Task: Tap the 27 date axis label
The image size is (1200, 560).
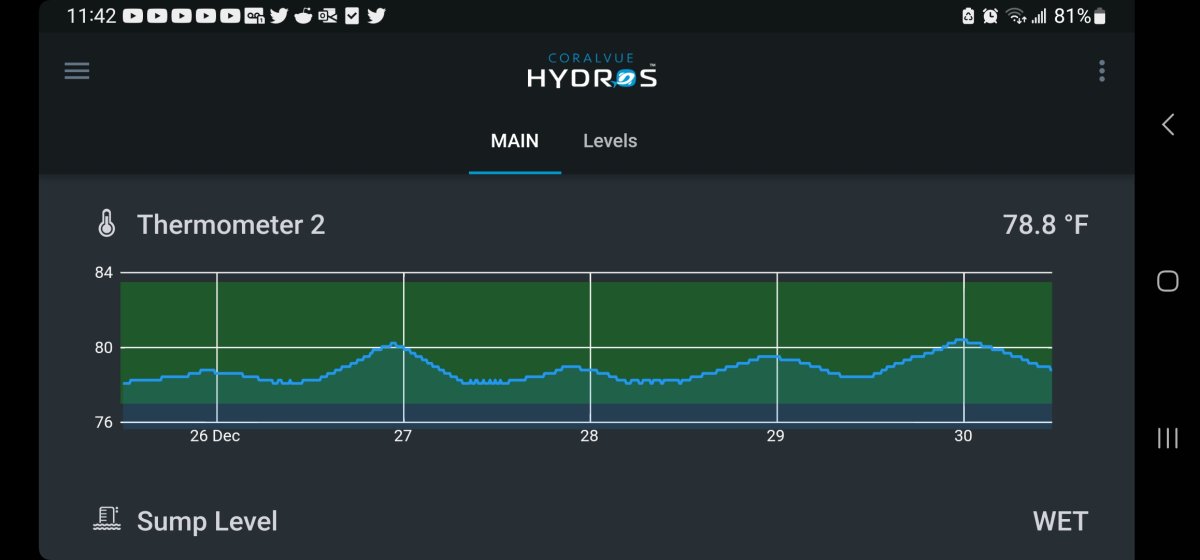Action: coord(403,436)
